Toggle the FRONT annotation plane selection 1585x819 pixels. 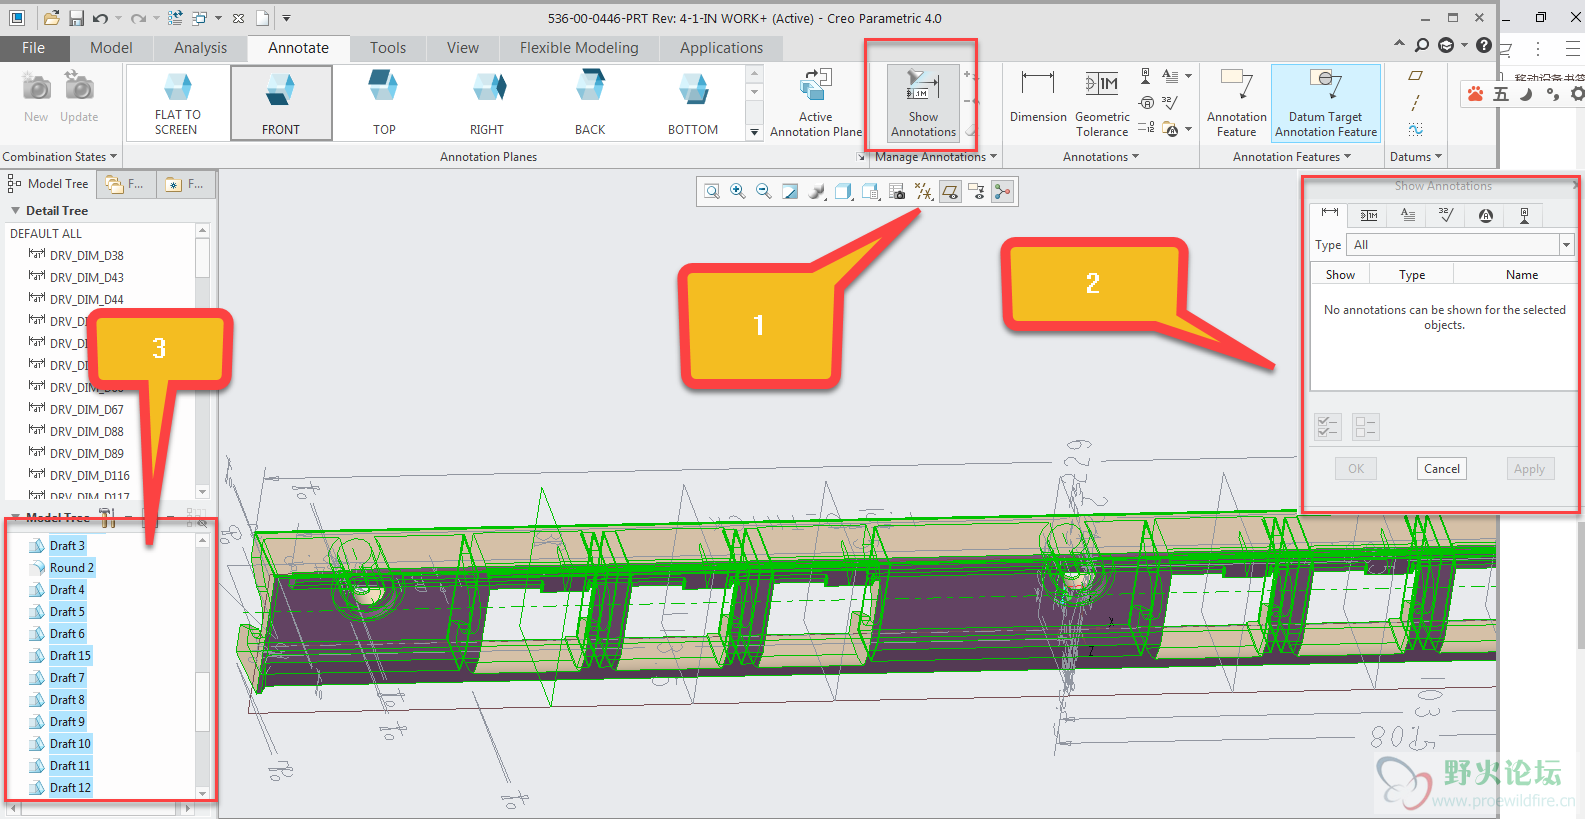click(x=281, y=103)
